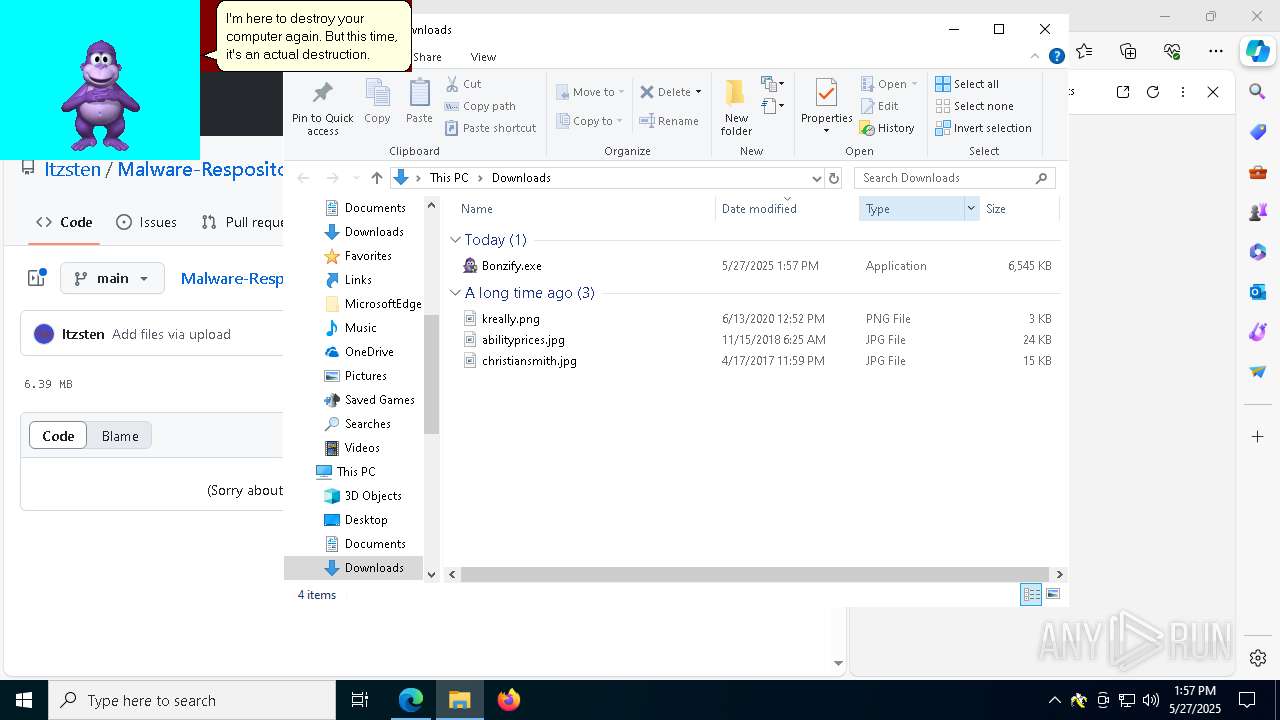
Task: Switch to large icons view layout
Action: (1052, 595)
